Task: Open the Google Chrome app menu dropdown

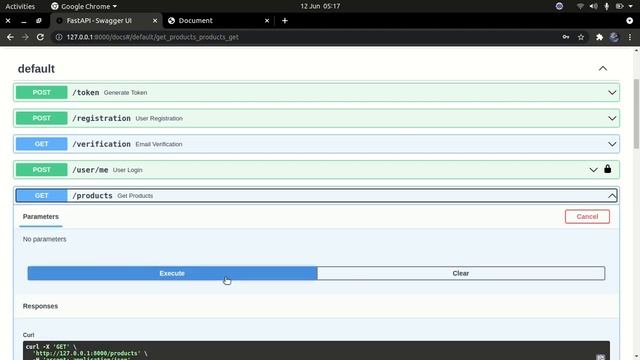Action: (x=84, y=6)
